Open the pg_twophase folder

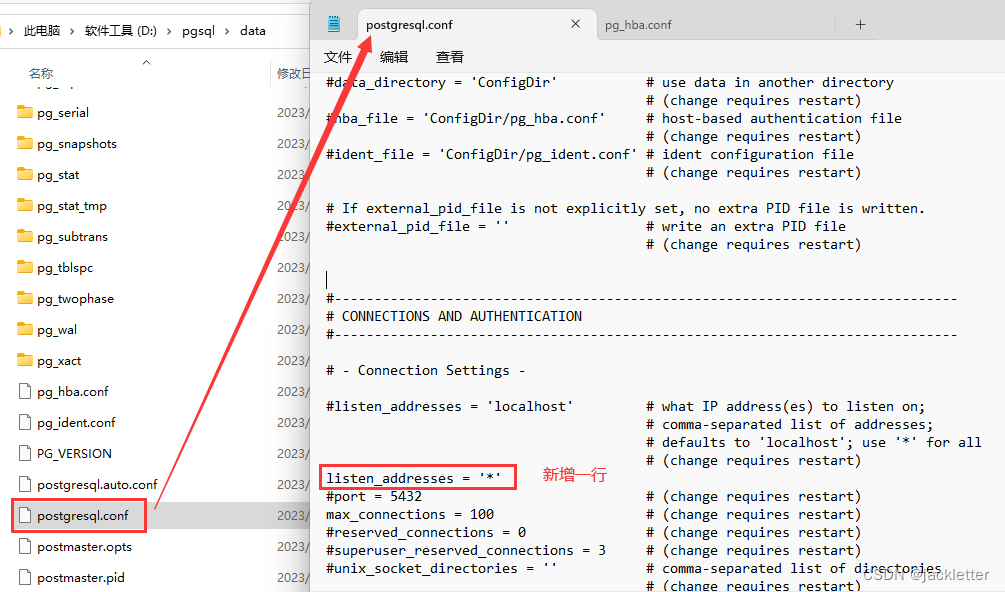[70, 298]
